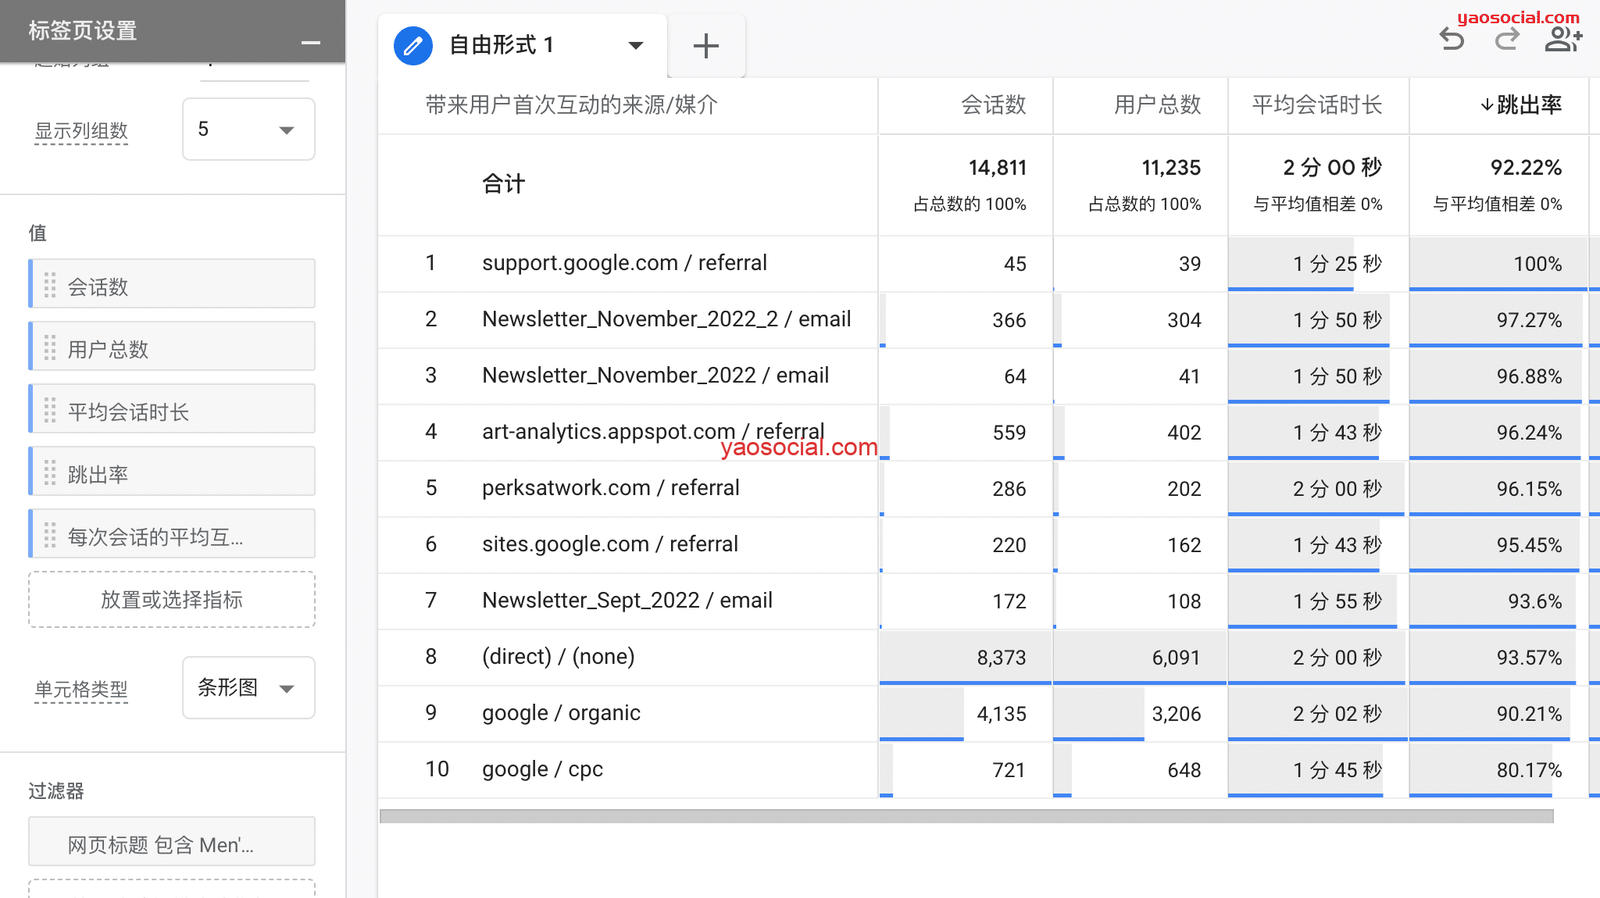Select the google / organic row
The image size is (1600, 898).
[x=561, y=713]
